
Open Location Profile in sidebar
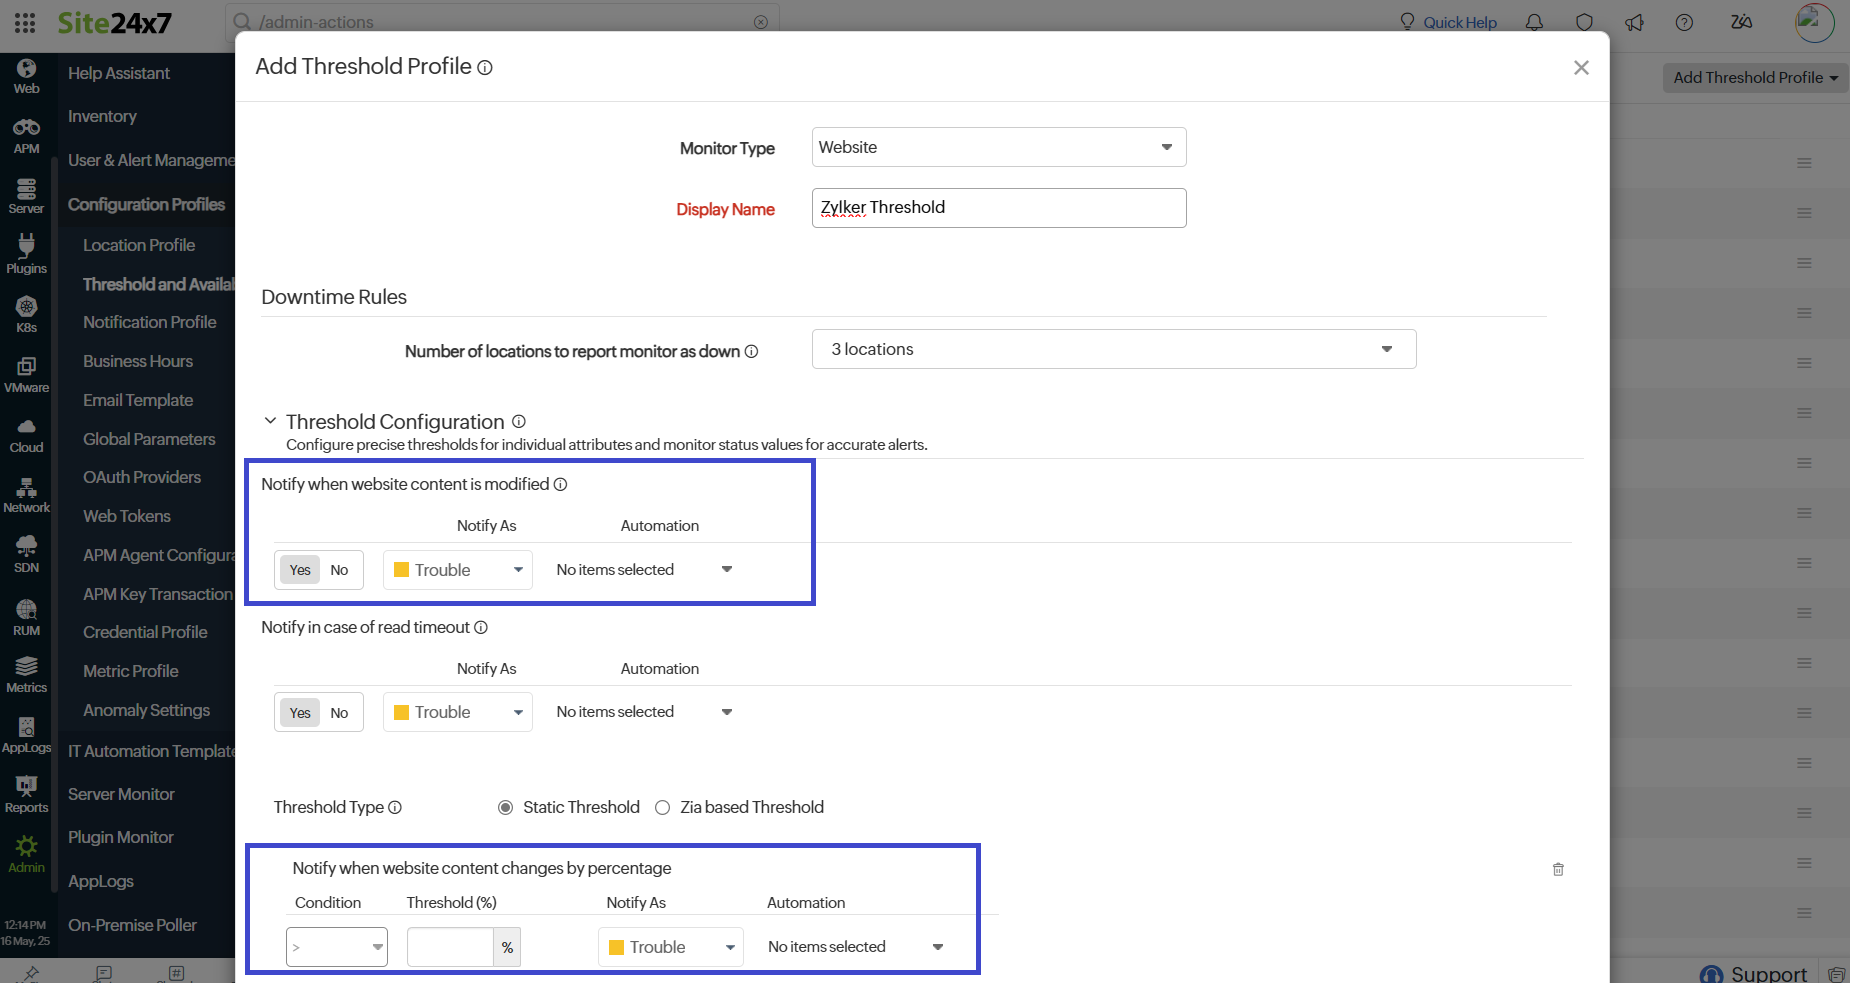pyautogui.click(x=139, y=245)
